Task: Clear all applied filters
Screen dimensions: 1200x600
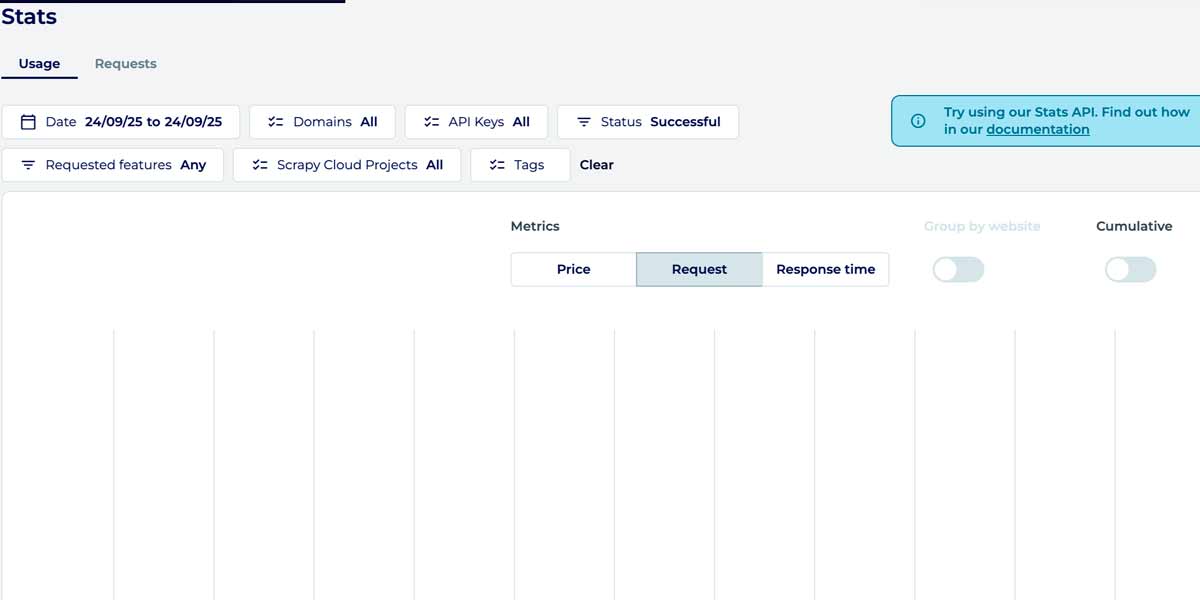Action: click(596, 165)
